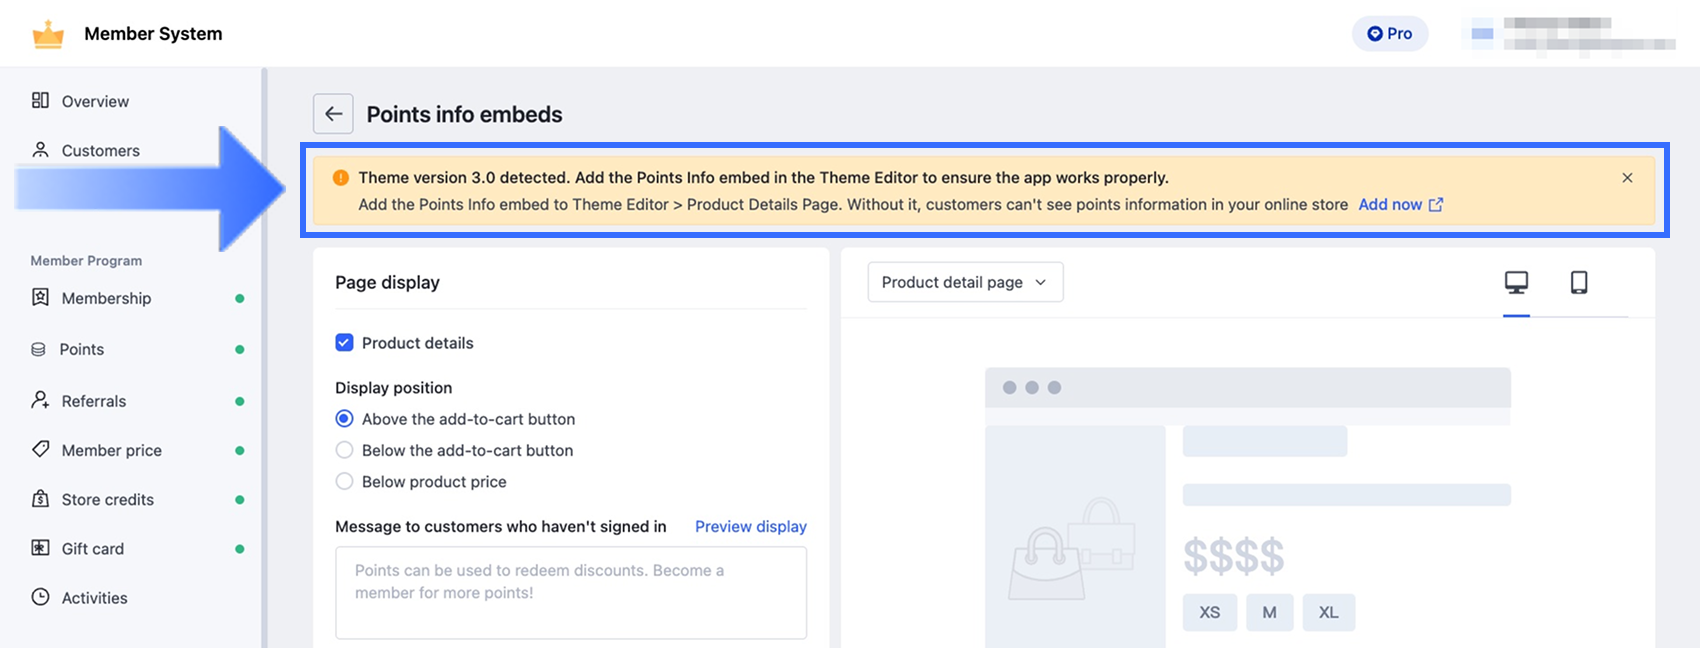This screenshot has width=1700, height=648.
Task: Open Member price via its tag icon
Action: point(40,450)
